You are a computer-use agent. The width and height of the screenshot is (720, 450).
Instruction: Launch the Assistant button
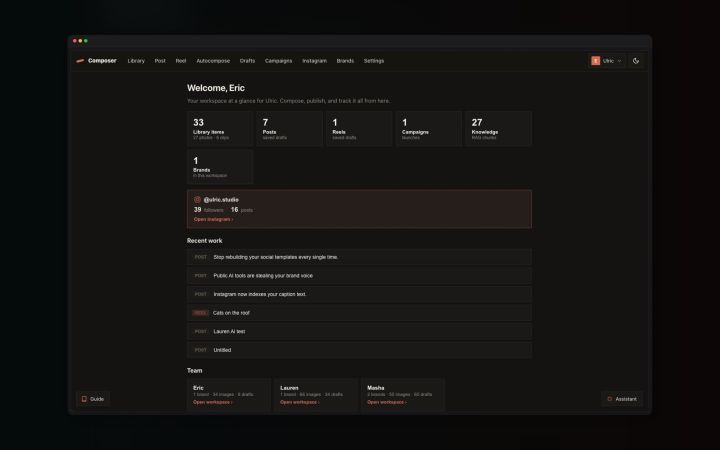(x=622, y=399)
